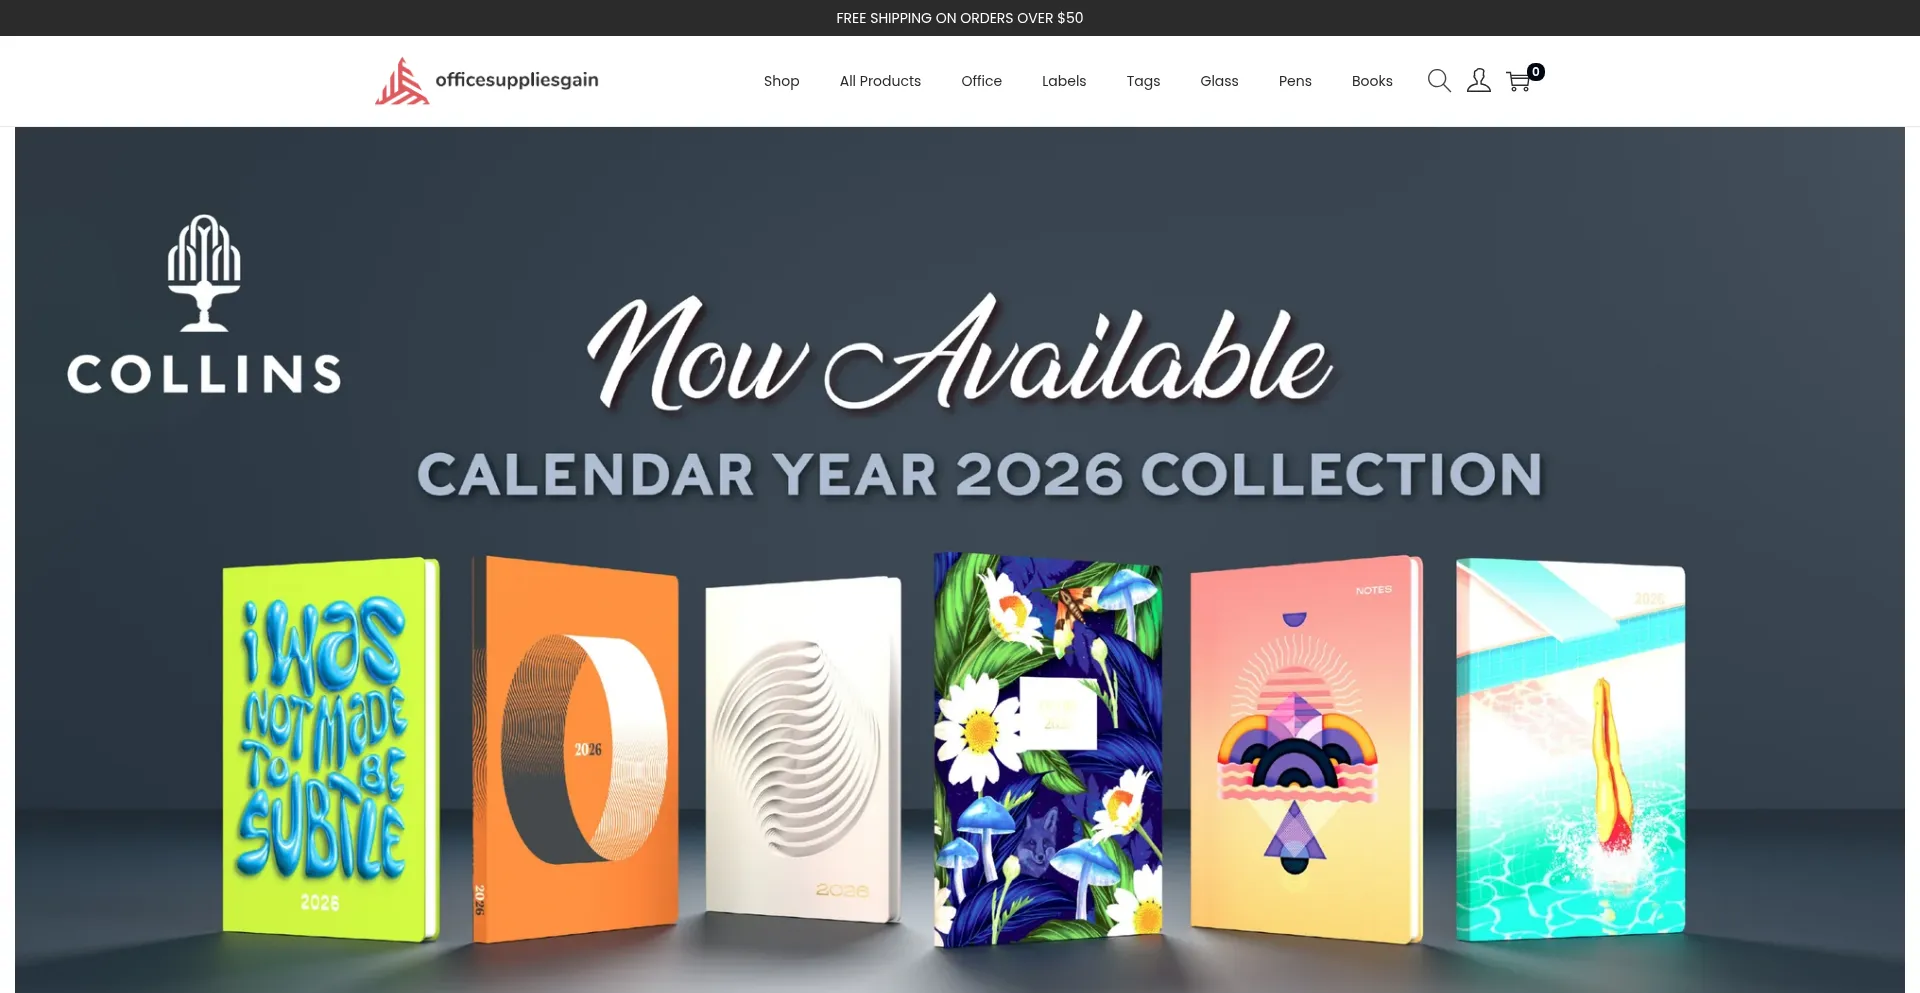This screenshot has width=1920, height=993.
Task: Click the officesuppliesgain site name text
Action: 517,80
